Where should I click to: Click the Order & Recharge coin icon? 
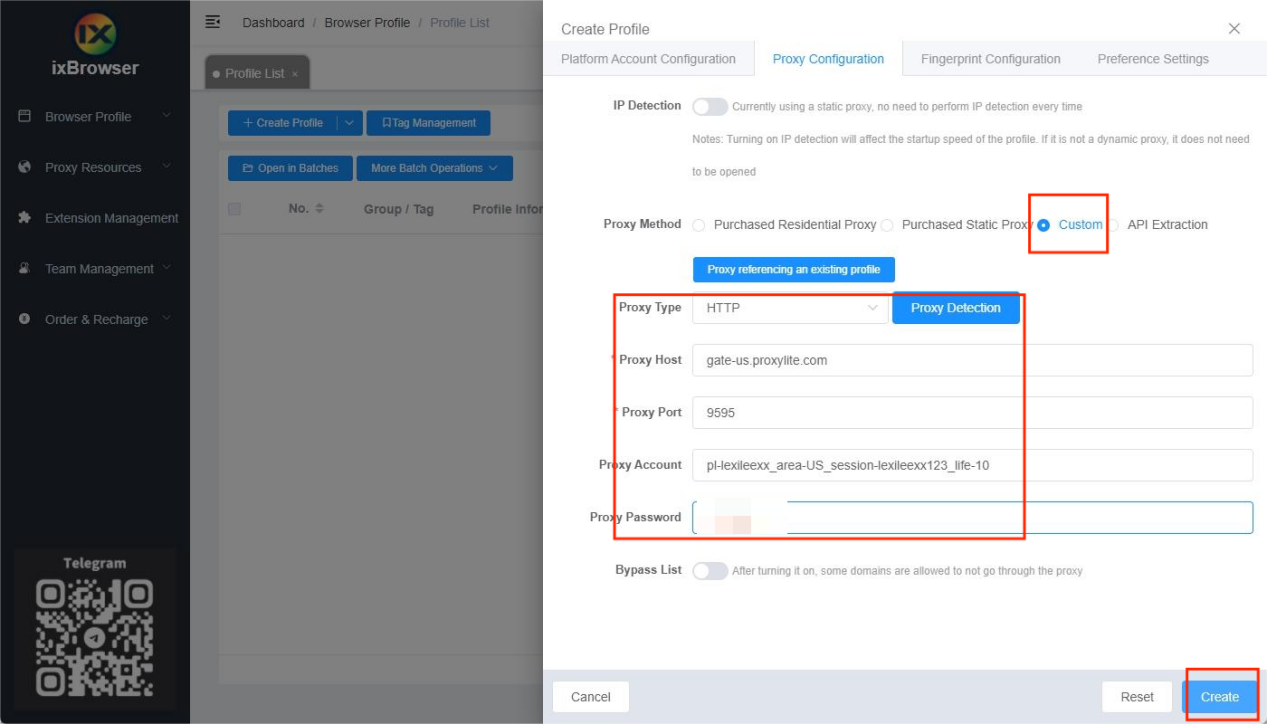click(x=25, y=319)
